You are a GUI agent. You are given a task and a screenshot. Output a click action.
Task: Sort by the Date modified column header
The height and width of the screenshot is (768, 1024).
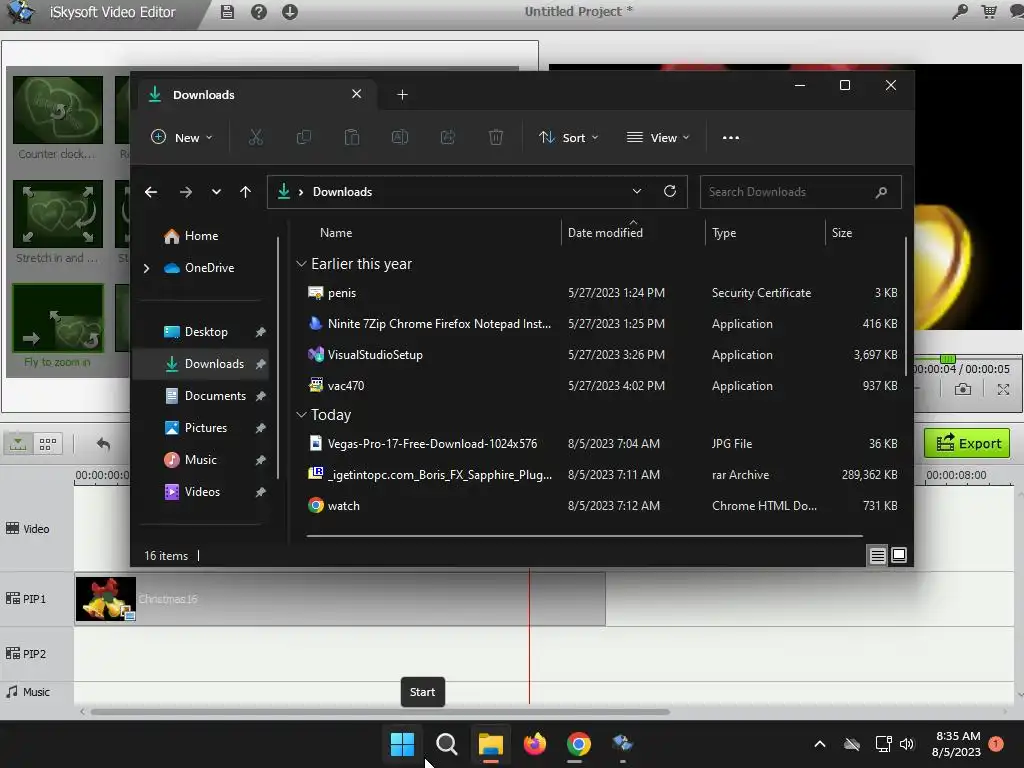605,232
